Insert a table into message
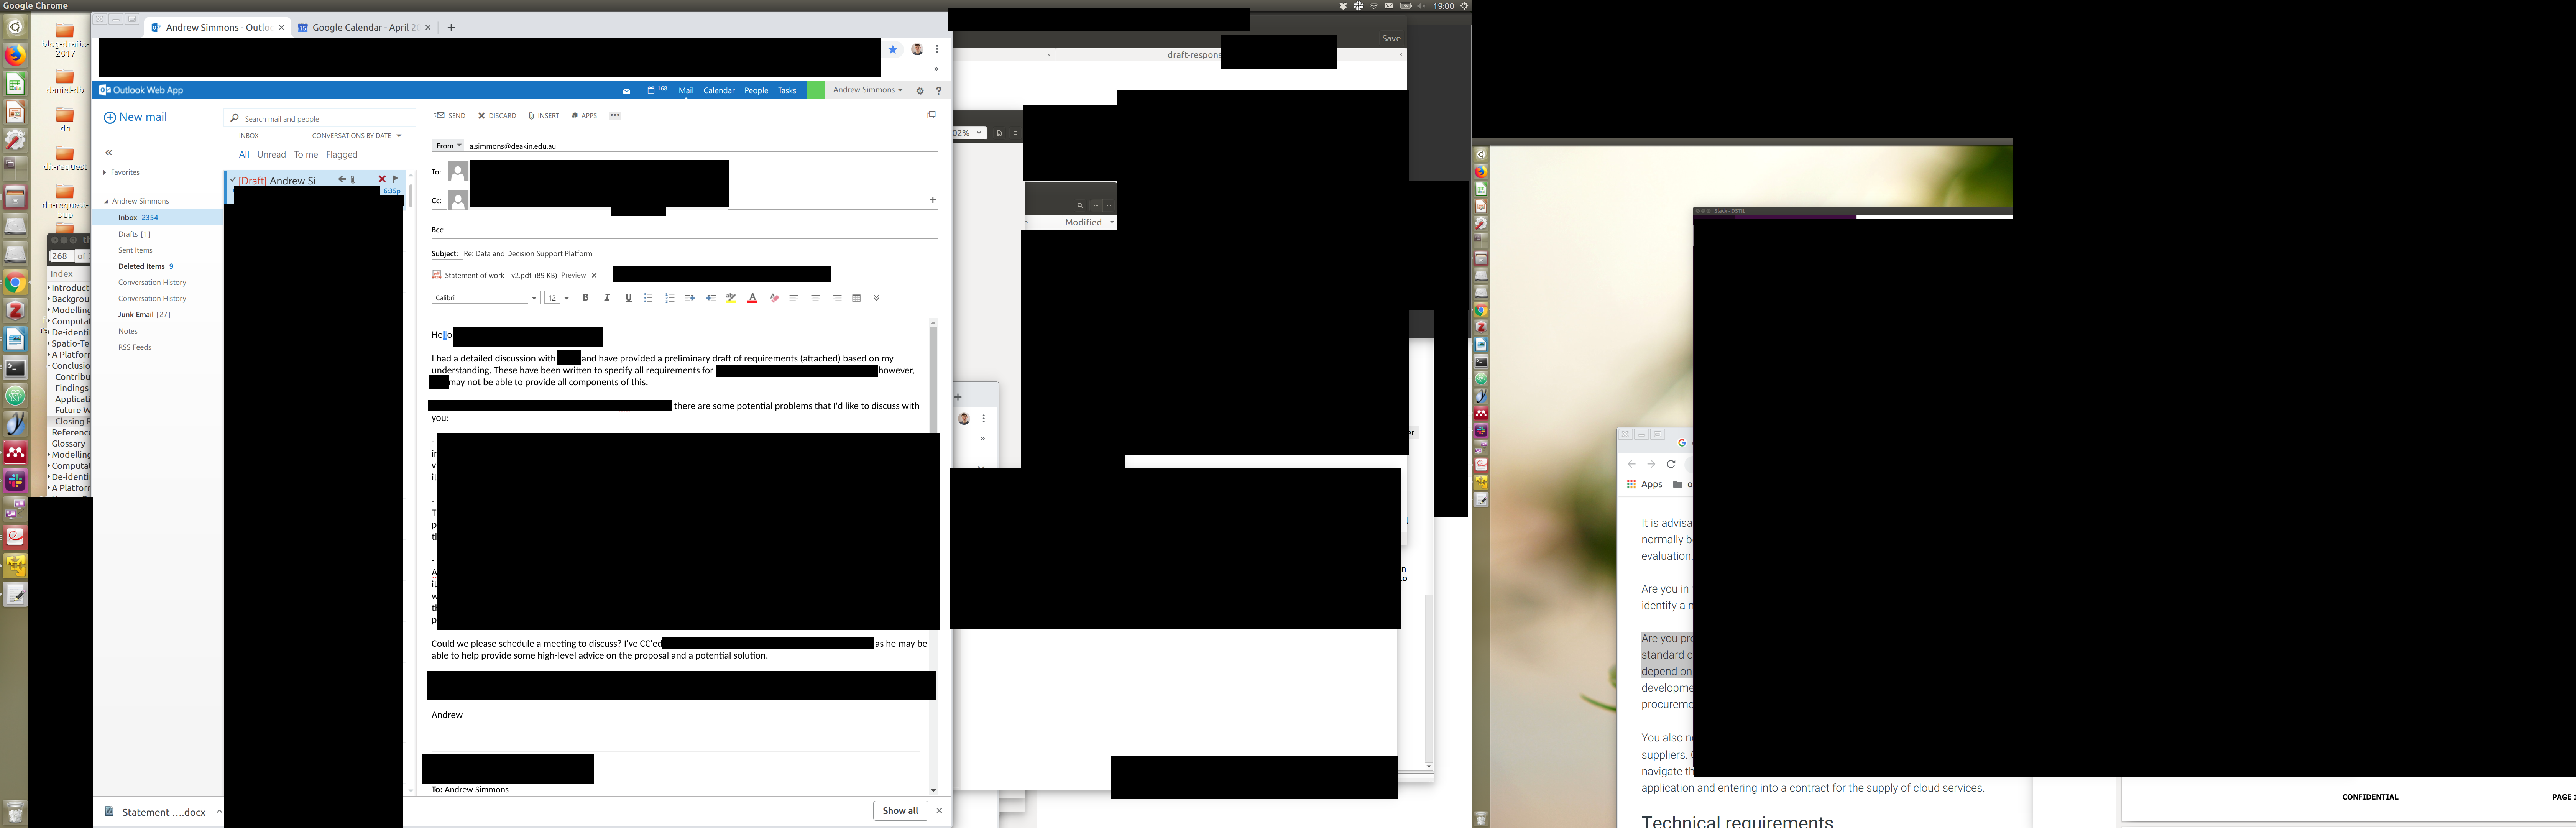Screen dimensions: 2576x828 point(856,298)
